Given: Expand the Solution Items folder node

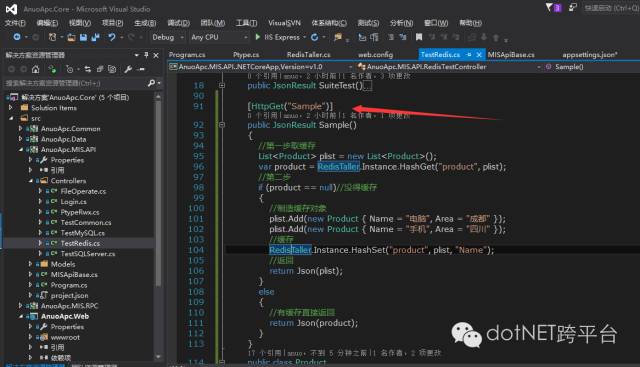Looking at the screenshot, I should tap(11, 108).
